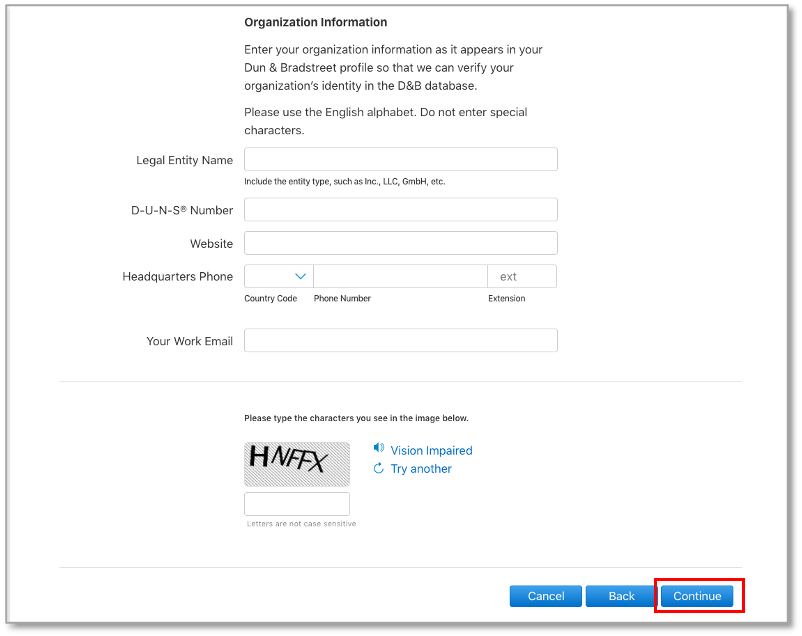Click the Headquarters Phone label text

177,277
